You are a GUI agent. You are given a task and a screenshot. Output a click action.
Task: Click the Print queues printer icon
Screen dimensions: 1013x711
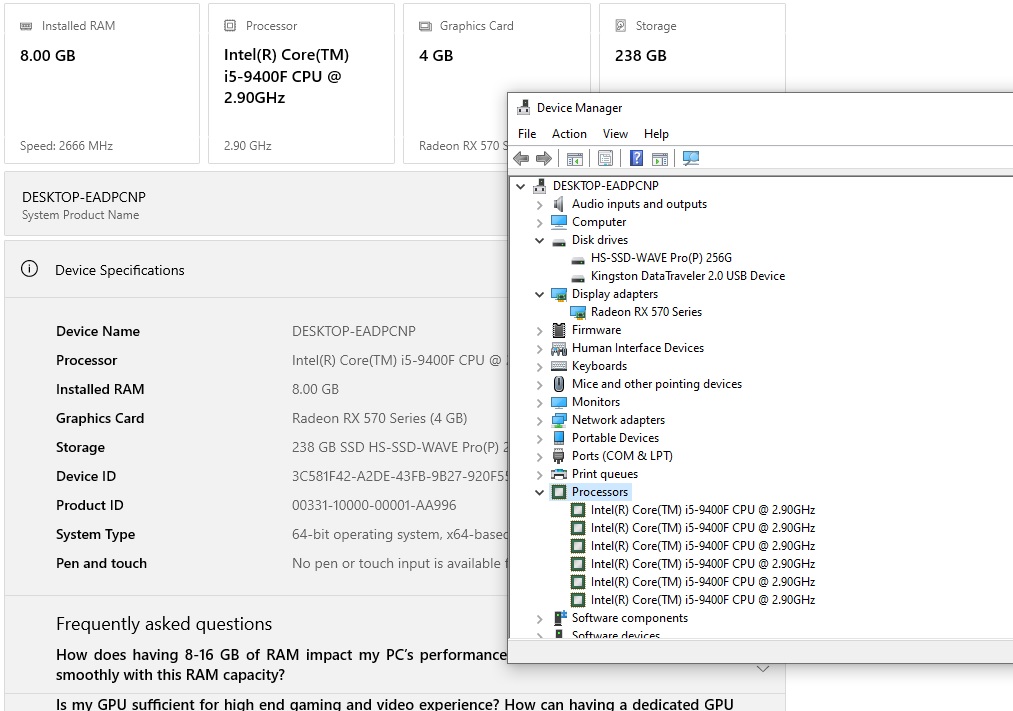(559, 474)
